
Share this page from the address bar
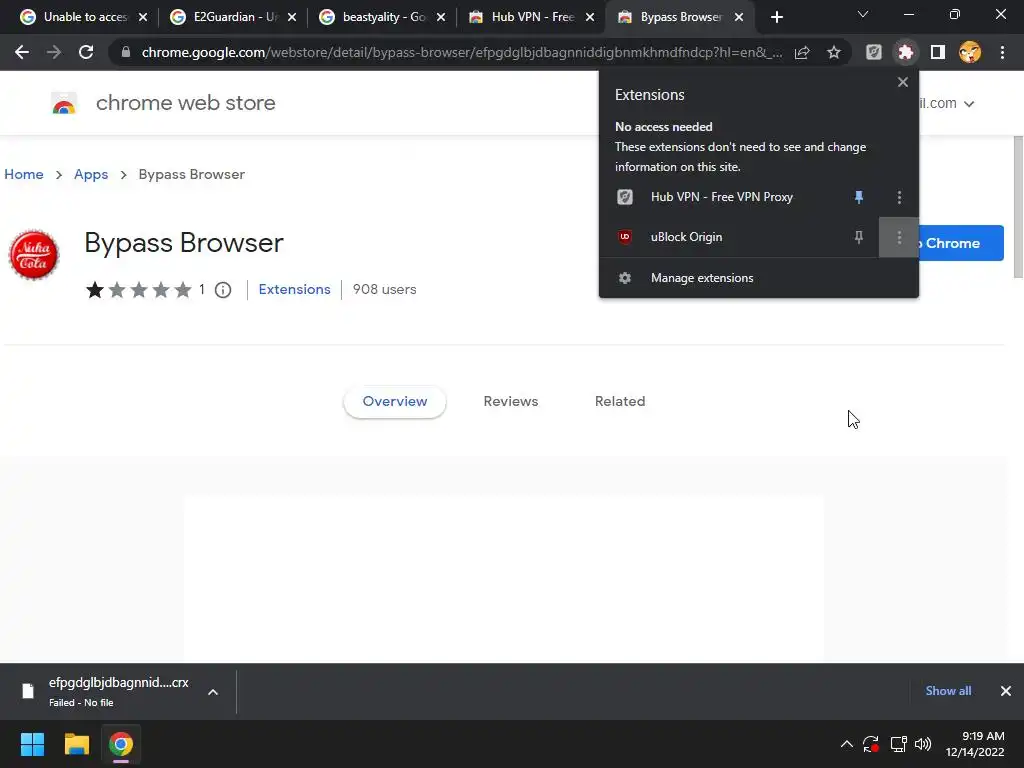coord(802,52)
